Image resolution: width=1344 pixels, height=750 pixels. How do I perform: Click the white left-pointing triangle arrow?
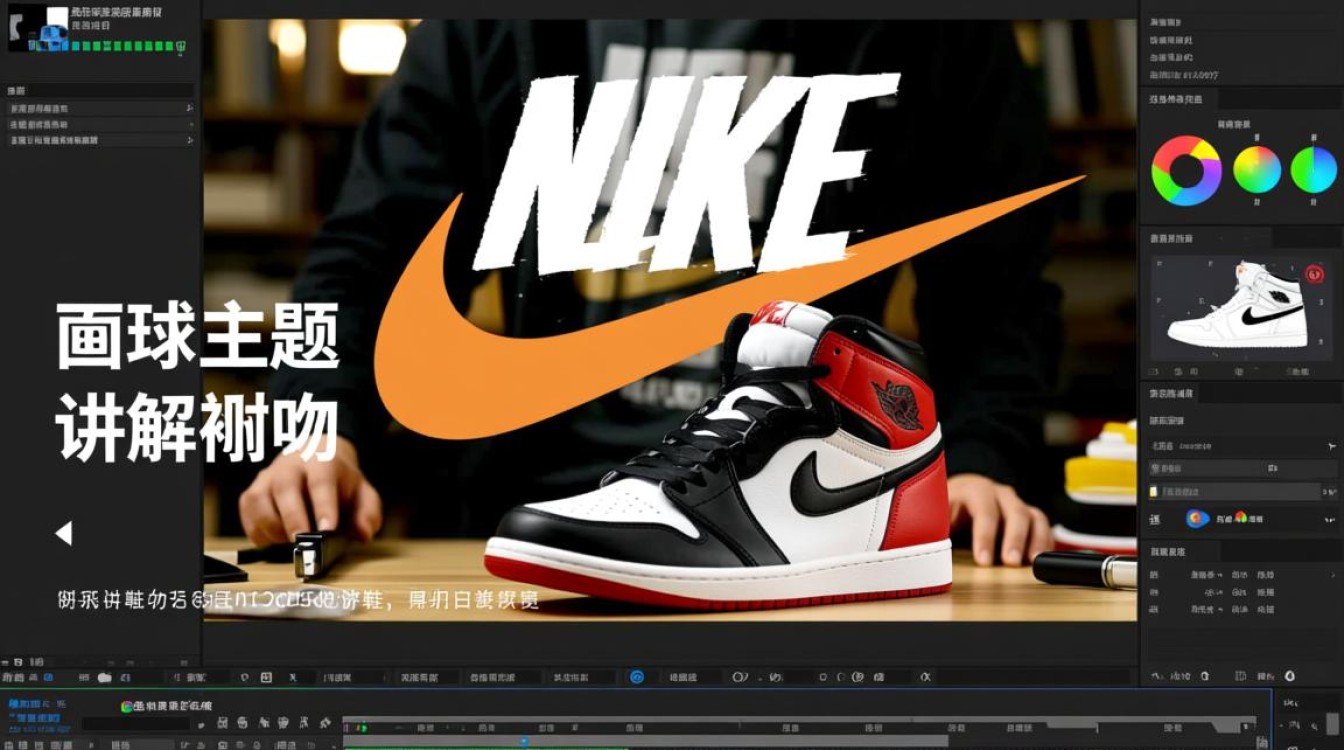64,533
